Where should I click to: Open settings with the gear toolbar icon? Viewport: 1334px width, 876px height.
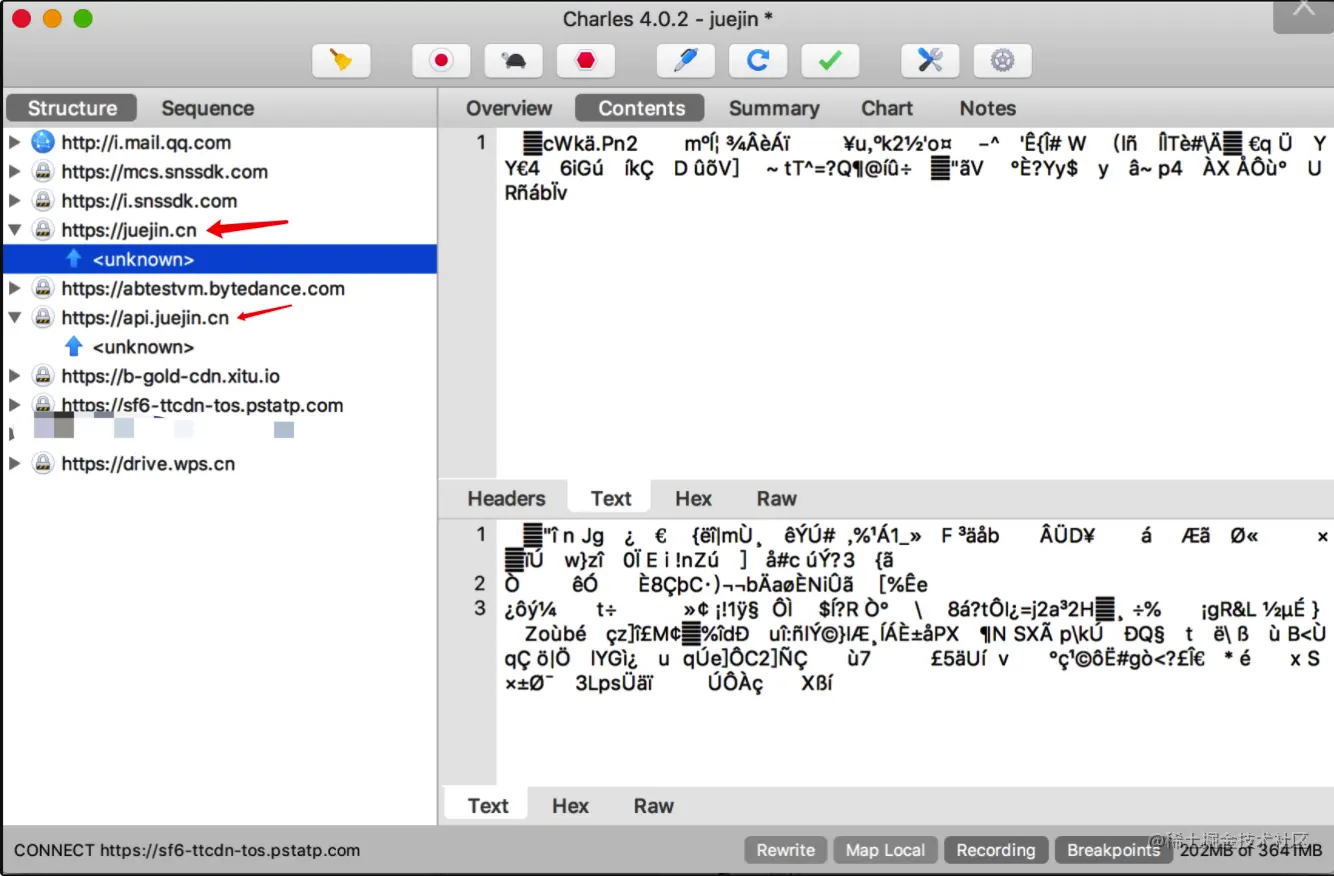[1002, 61]
